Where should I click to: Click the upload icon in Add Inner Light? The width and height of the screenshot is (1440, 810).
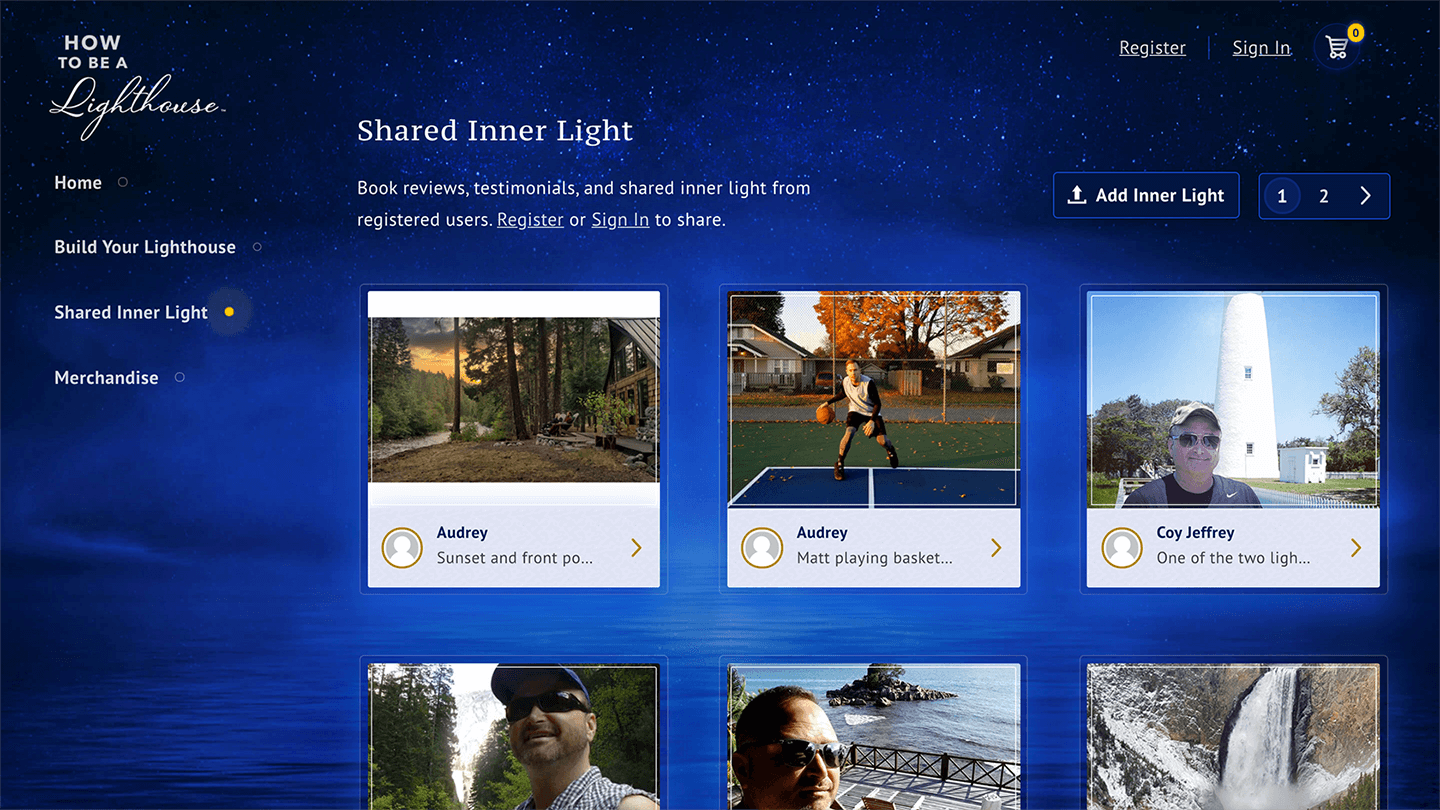pos(1077,195)
